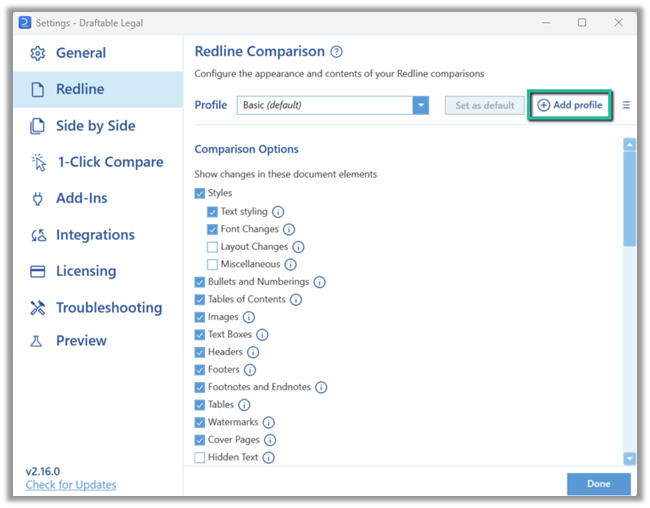Image resolution: width=650 pixels, height=508 pixels.
Task: Open the Add-Ins settings section
Action: [x=98, y=199]
